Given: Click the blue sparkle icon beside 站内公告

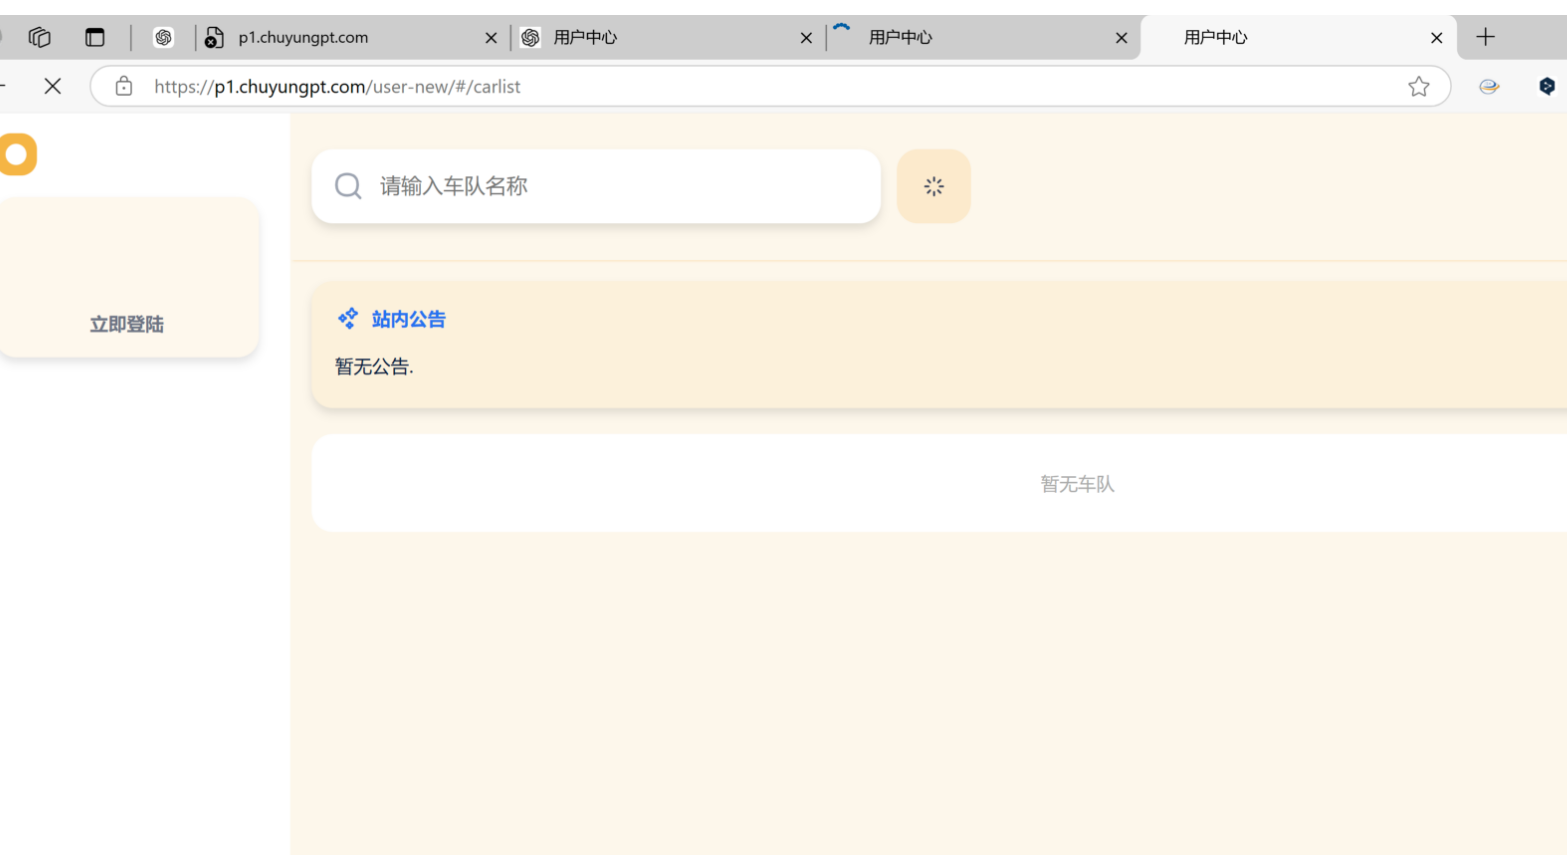Looking at the screenshot, I should tap(348, 319).
